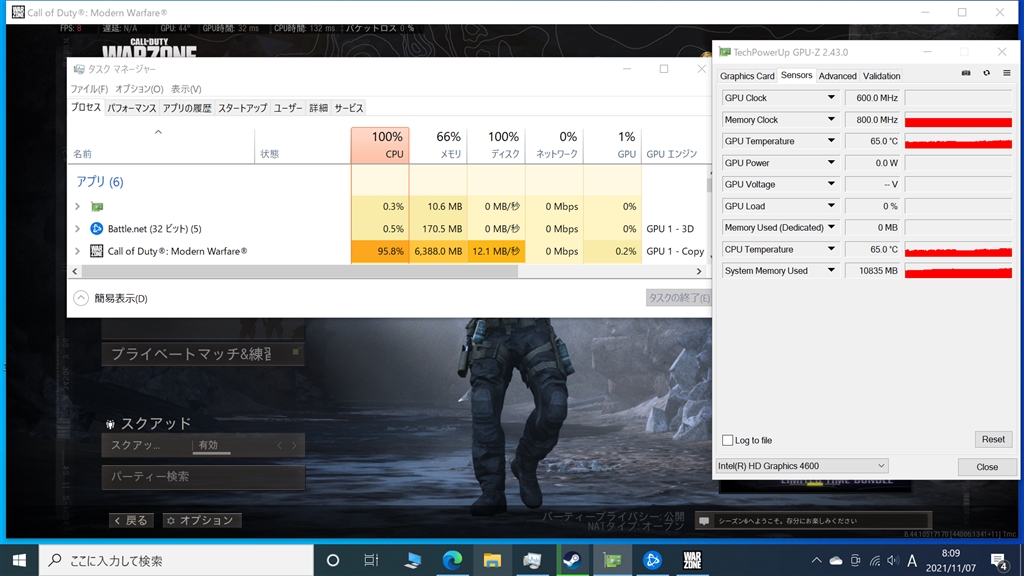Viewport: 1024px width, 576px height.
Task: Open File Explorer from the taskbar
Action: (x=492, y=560)
